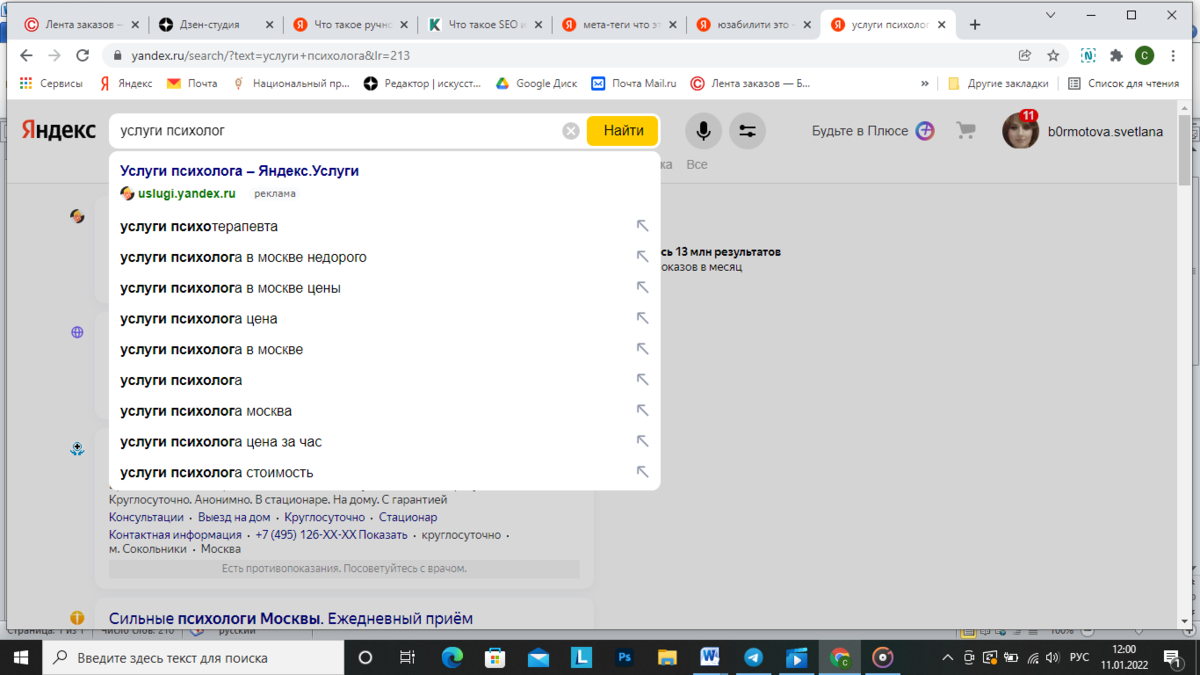This screenshot has width=1200, height=675.
Task: Open the search settings sliders icon
Action: pyautogui.click(x=747, y=131)
